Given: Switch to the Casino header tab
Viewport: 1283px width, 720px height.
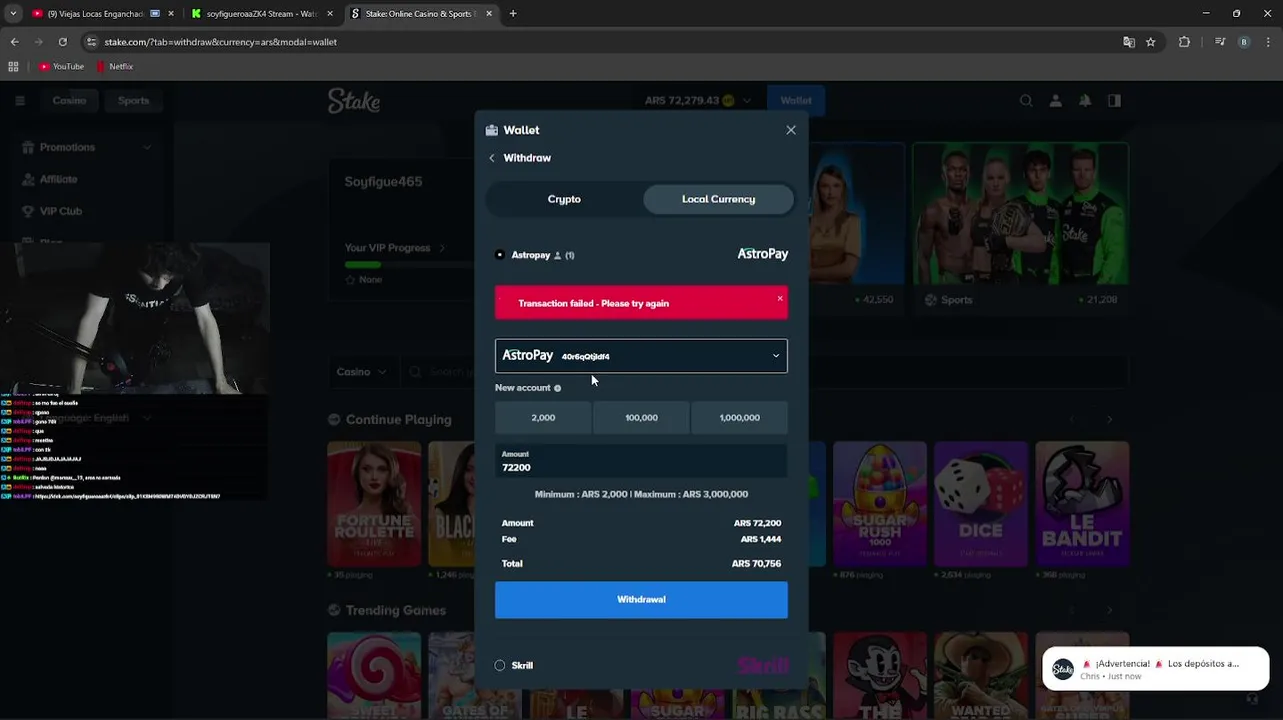Looking at the screenshot, I should [x=70, y=100].
